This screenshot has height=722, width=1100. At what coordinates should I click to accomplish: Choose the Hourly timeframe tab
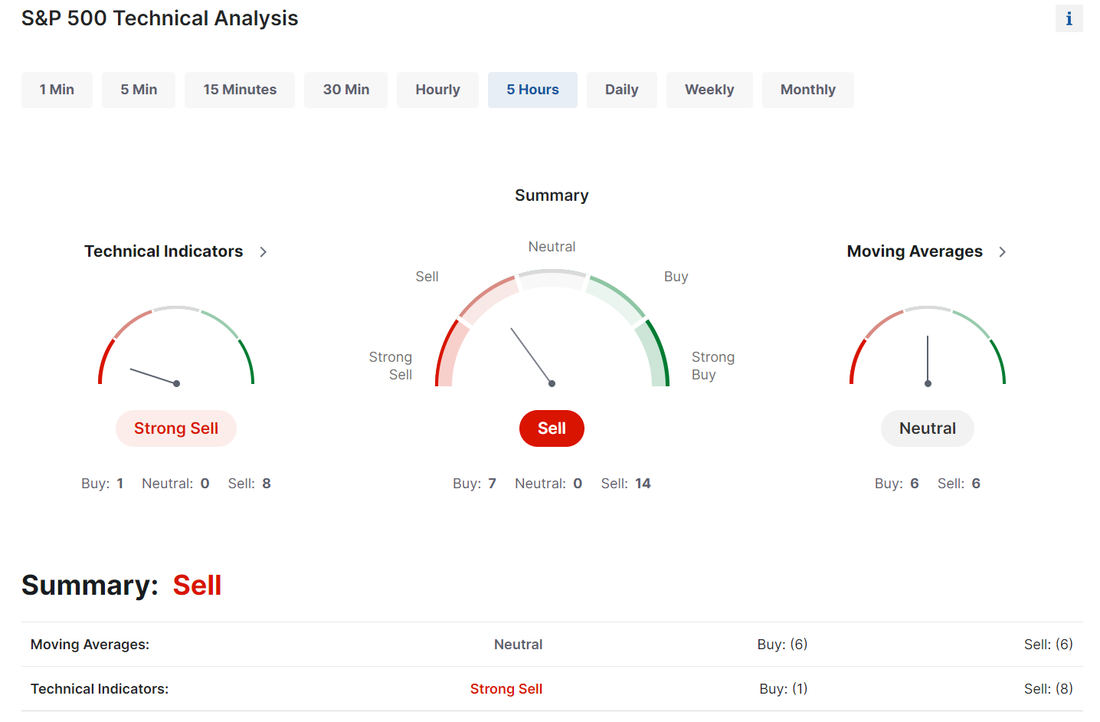(438, 90)
